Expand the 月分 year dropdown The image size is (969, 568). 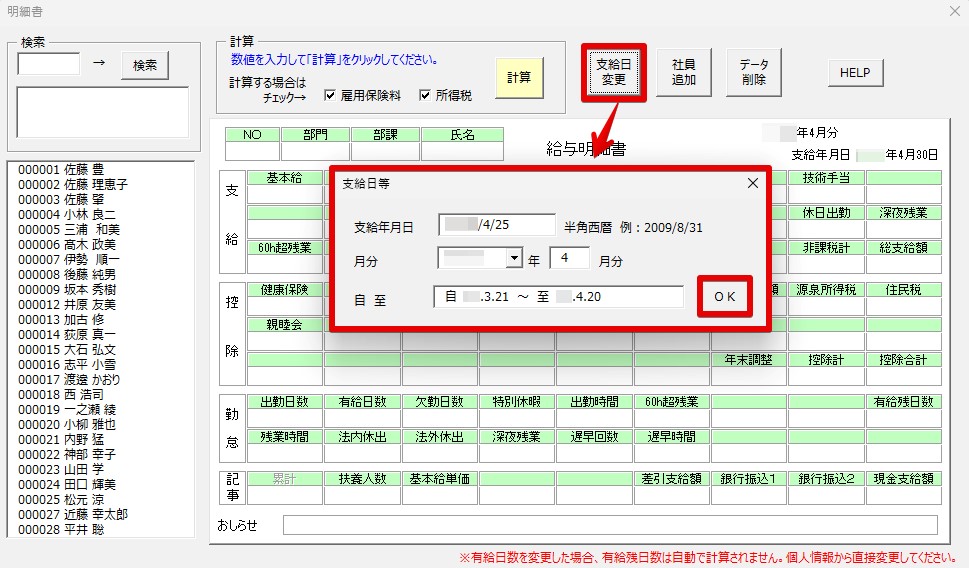coord(515,259)
